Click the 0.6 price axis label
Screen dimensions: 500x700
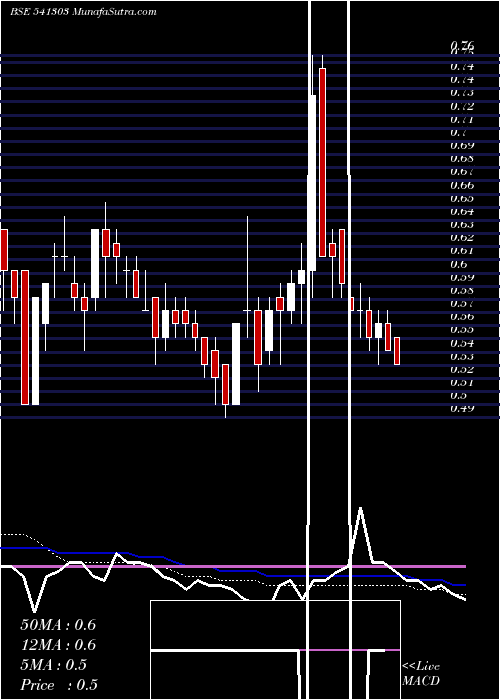[x=458, y=264]
